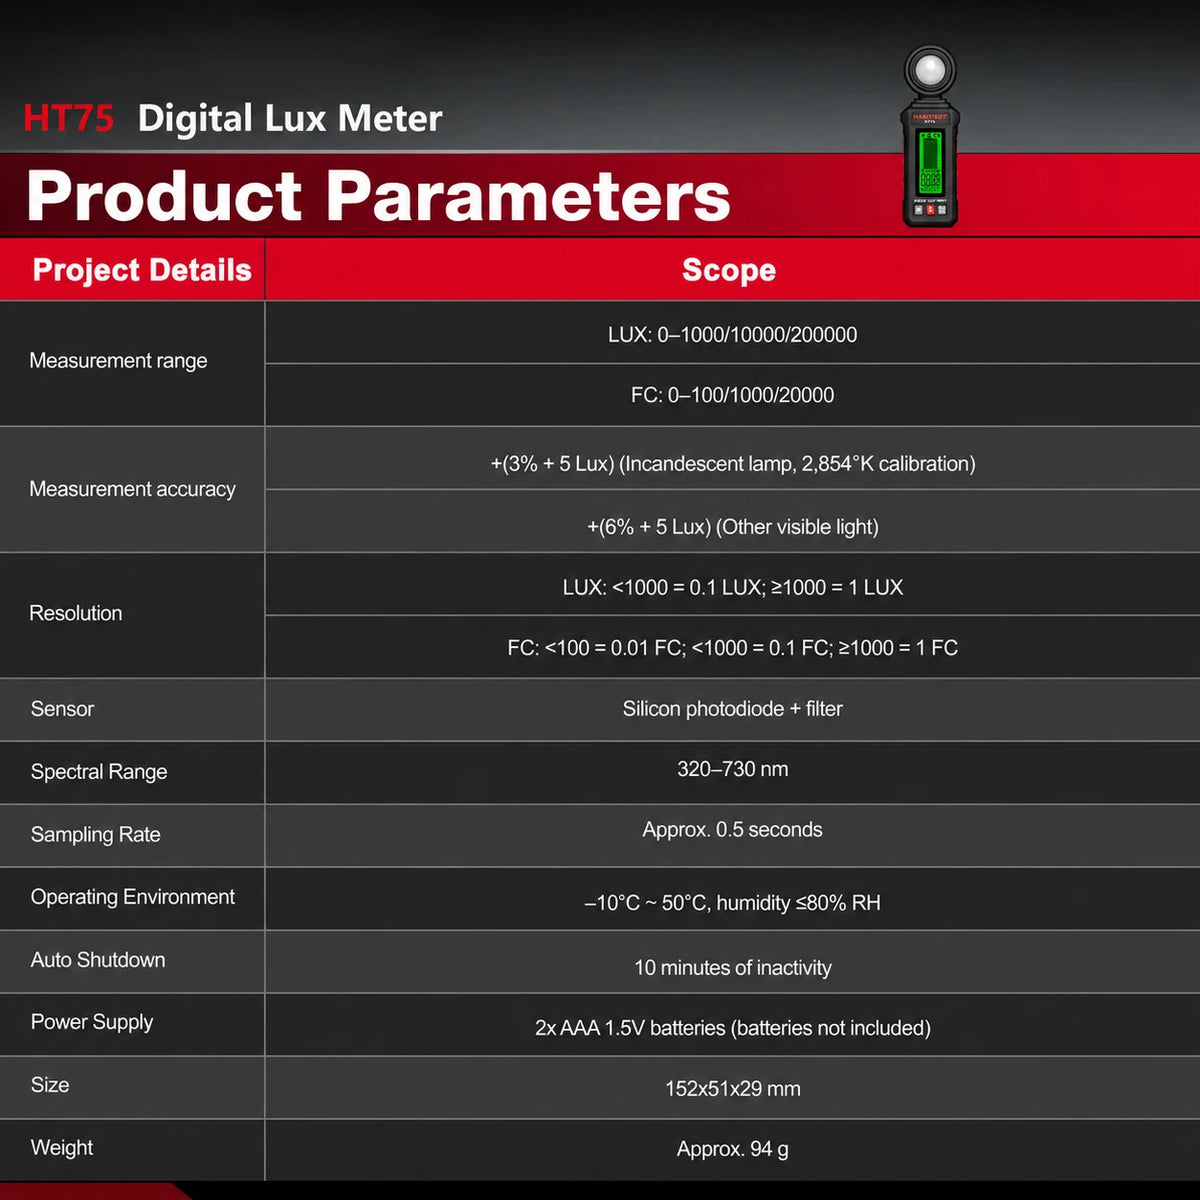Select the "Auto Shutdown" row label
Viewport: 1200px width, 1200px height.
[x=98, y=960]
